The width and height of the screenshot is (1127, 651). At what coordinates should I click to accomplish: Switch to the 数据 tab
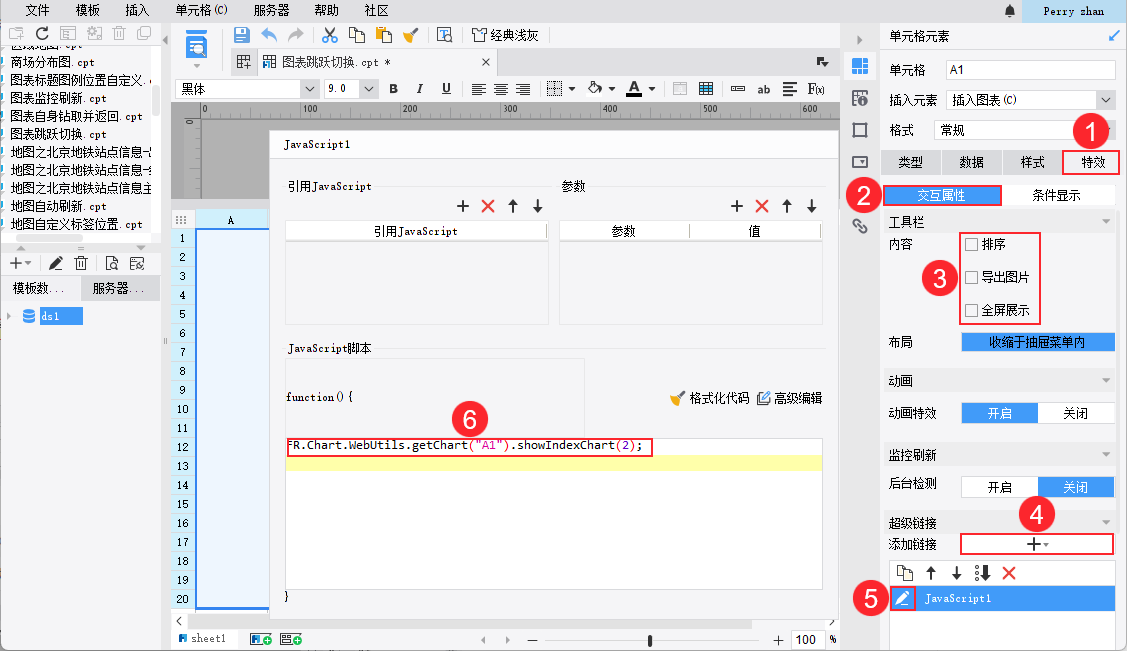(x=971, y=162)
